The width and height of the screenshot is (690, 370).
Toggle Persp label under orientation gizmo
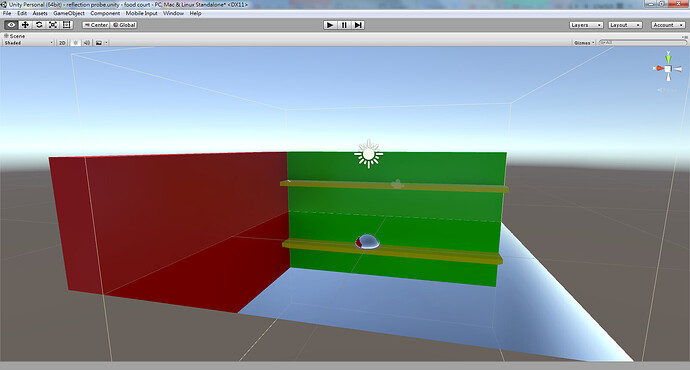(x=667, y=90)
